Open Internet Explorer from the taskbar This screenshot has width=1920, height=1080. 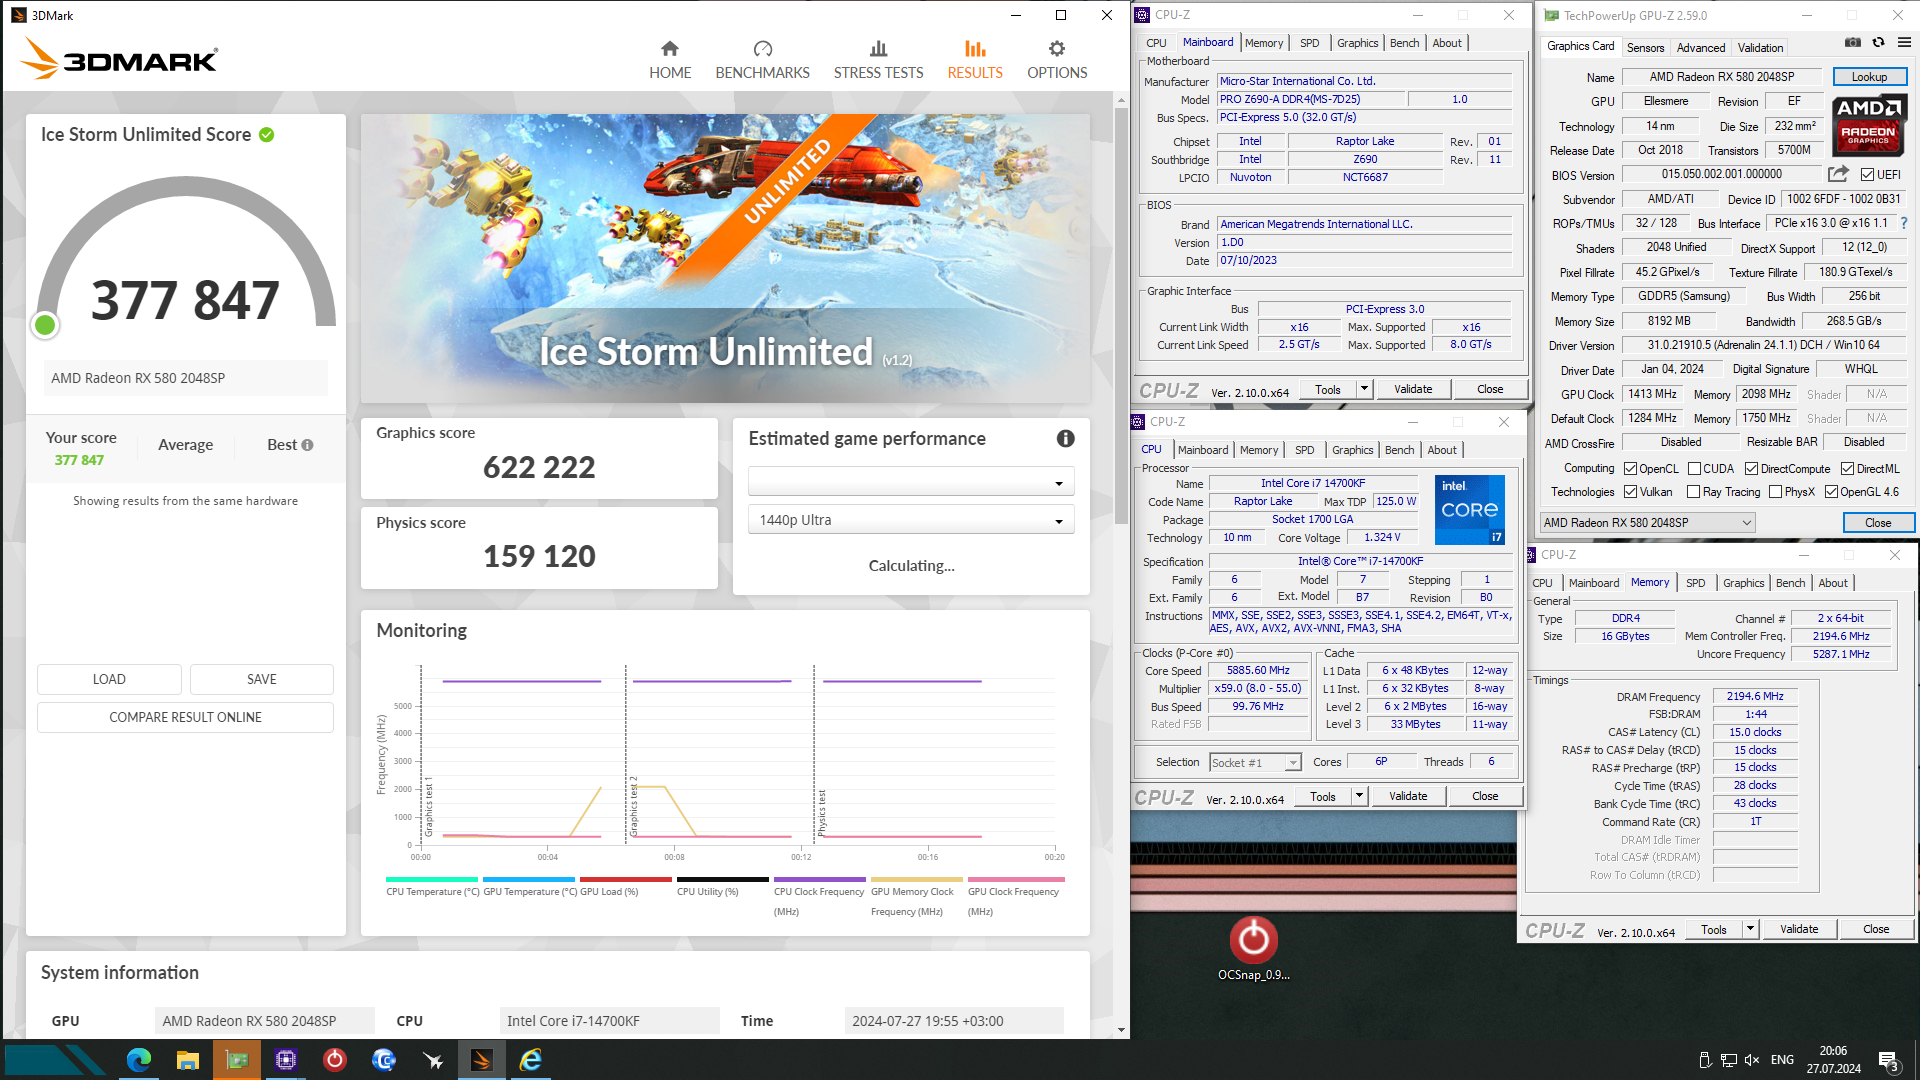[531, 1060]
